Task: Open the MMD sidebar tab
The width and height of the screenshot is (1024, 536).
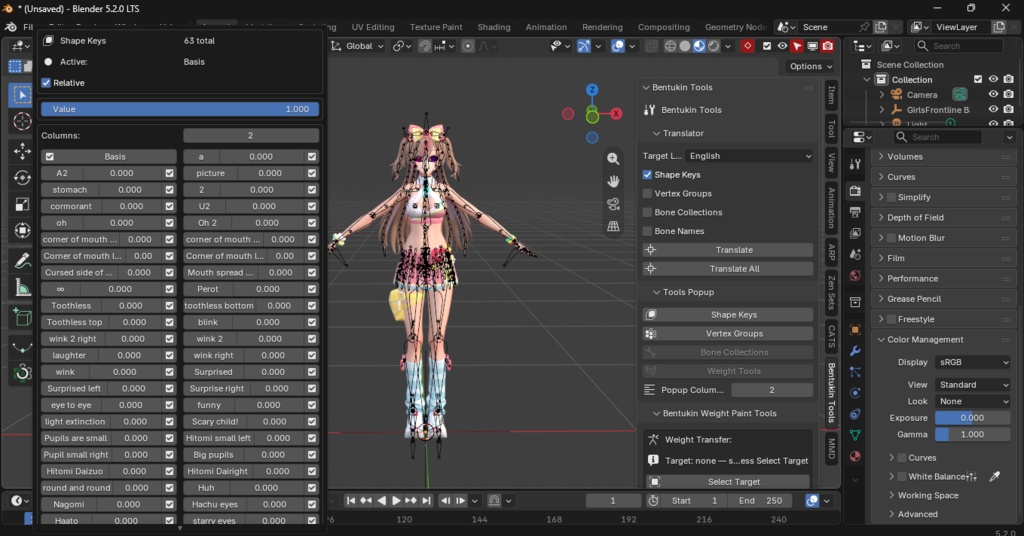Action: click(x=831, y=449)
